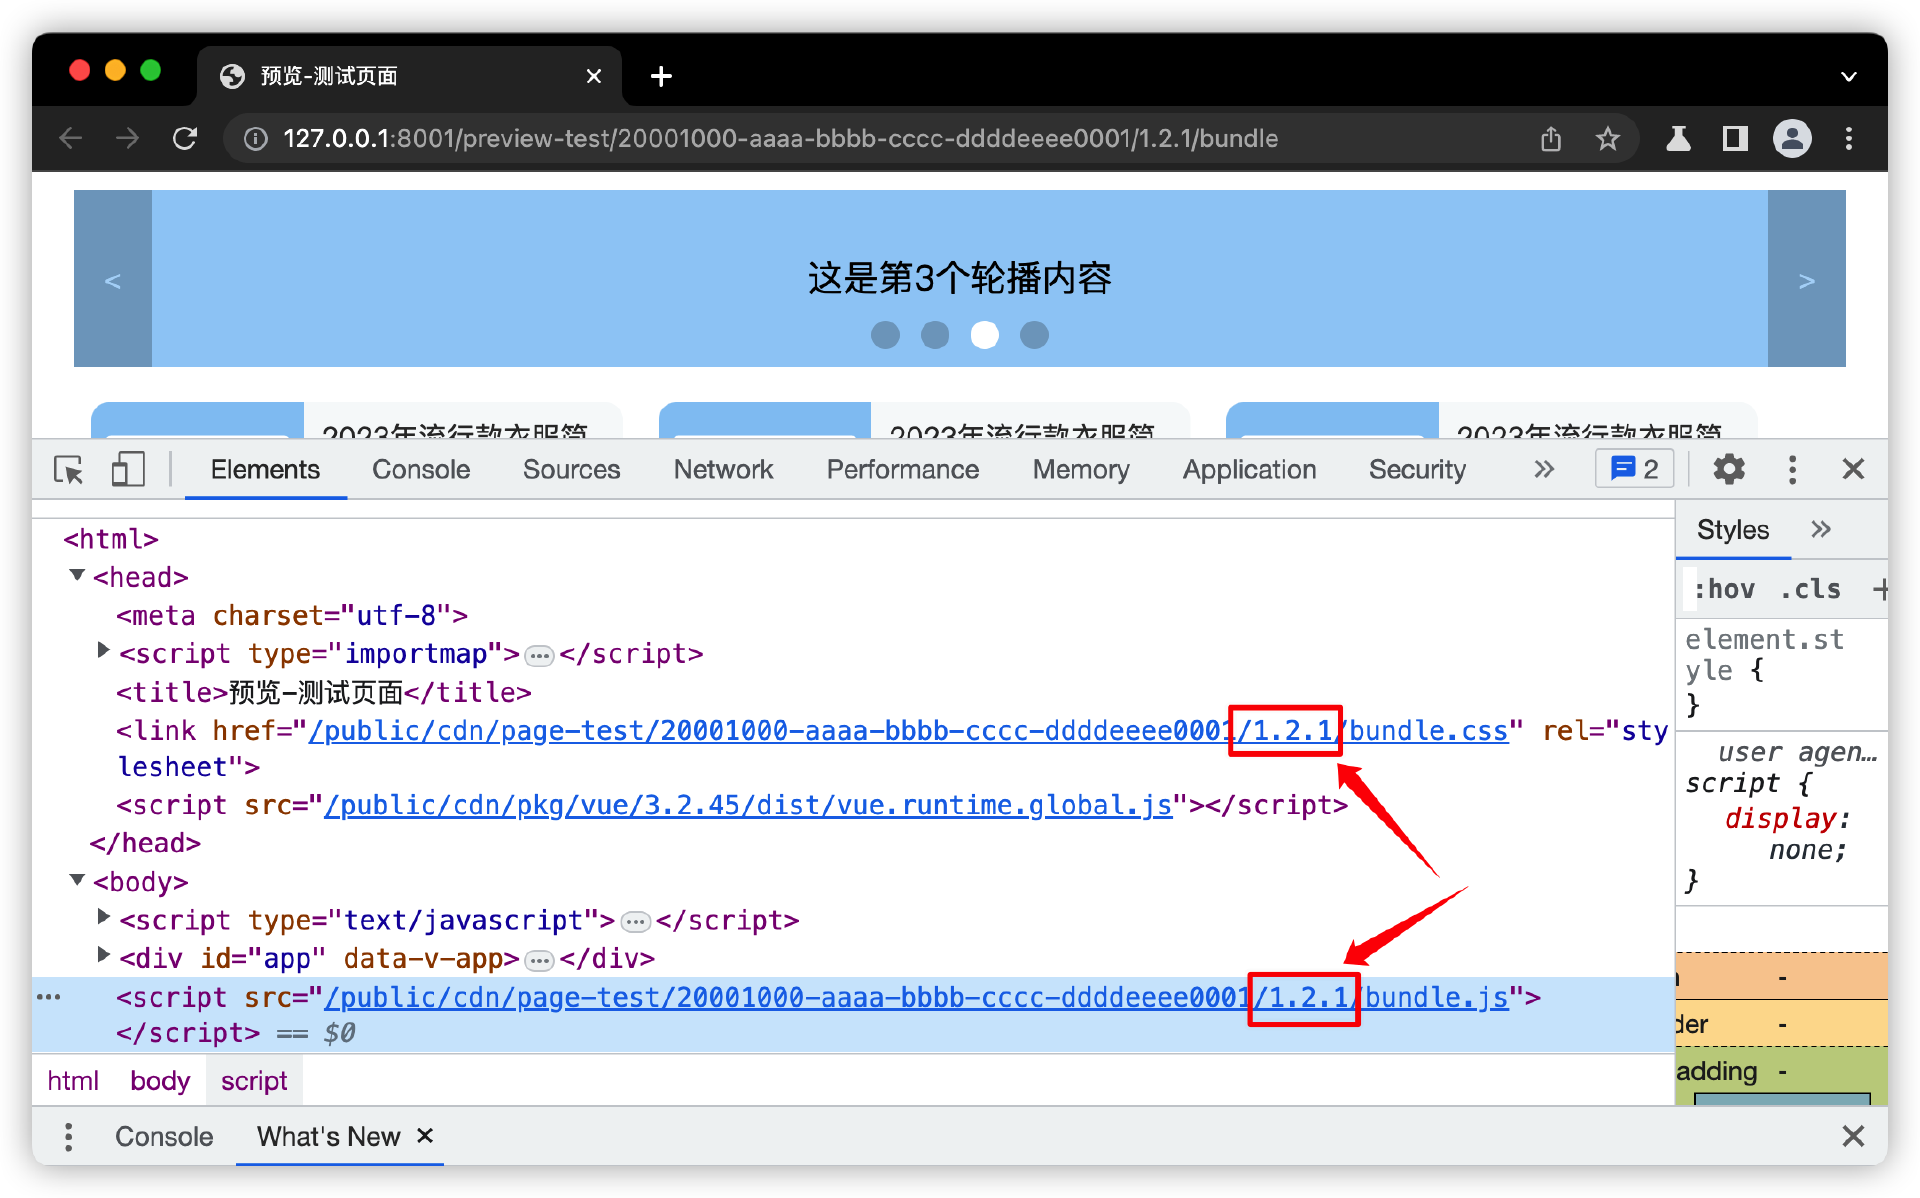The width and height of the screenshot is (1920, 1198).
Task: Toggle the .cls class editor
Action: tap(1810, 589)
